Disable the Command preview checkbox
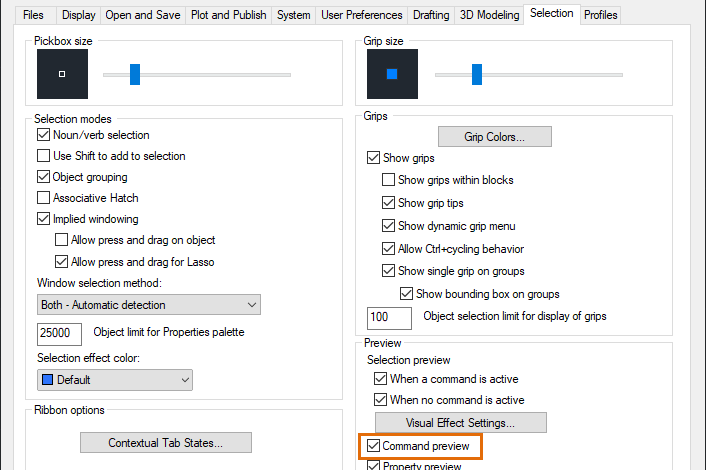Image resolution: width=706 pixels, height=470 pixels. pyautogui.click(x=374, y=446)
